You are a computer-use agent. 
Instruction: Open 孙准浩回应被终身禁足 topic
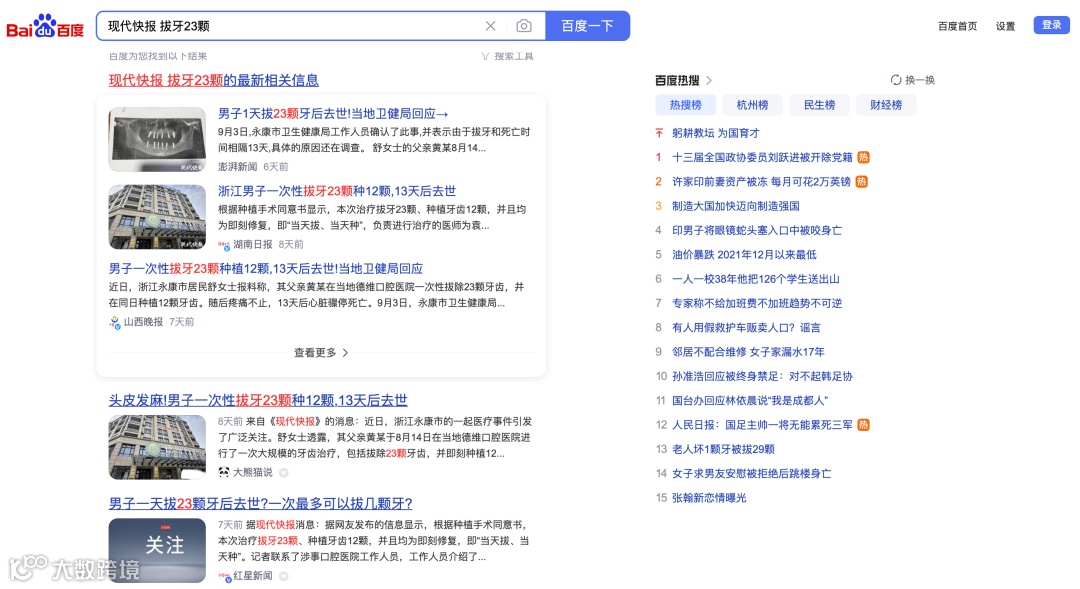coord(762,376)
